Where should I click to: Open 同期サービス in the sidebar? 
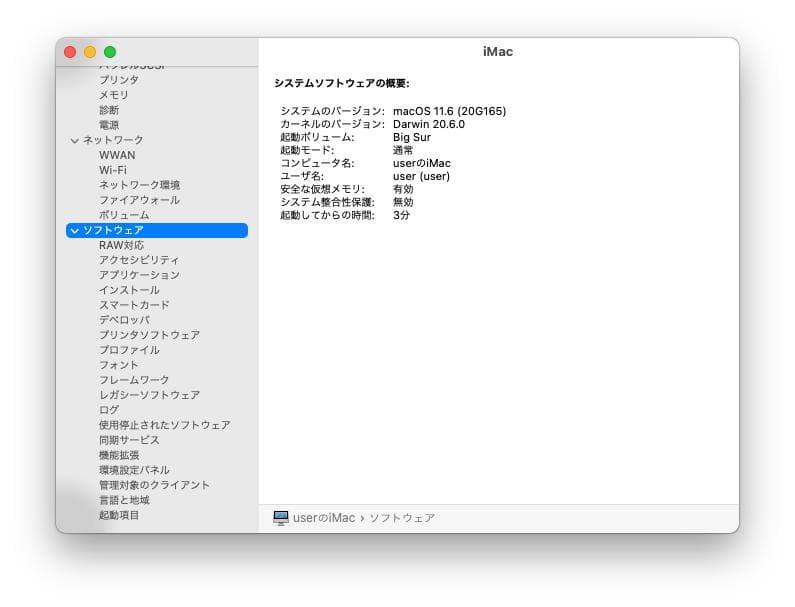(129, 440)
